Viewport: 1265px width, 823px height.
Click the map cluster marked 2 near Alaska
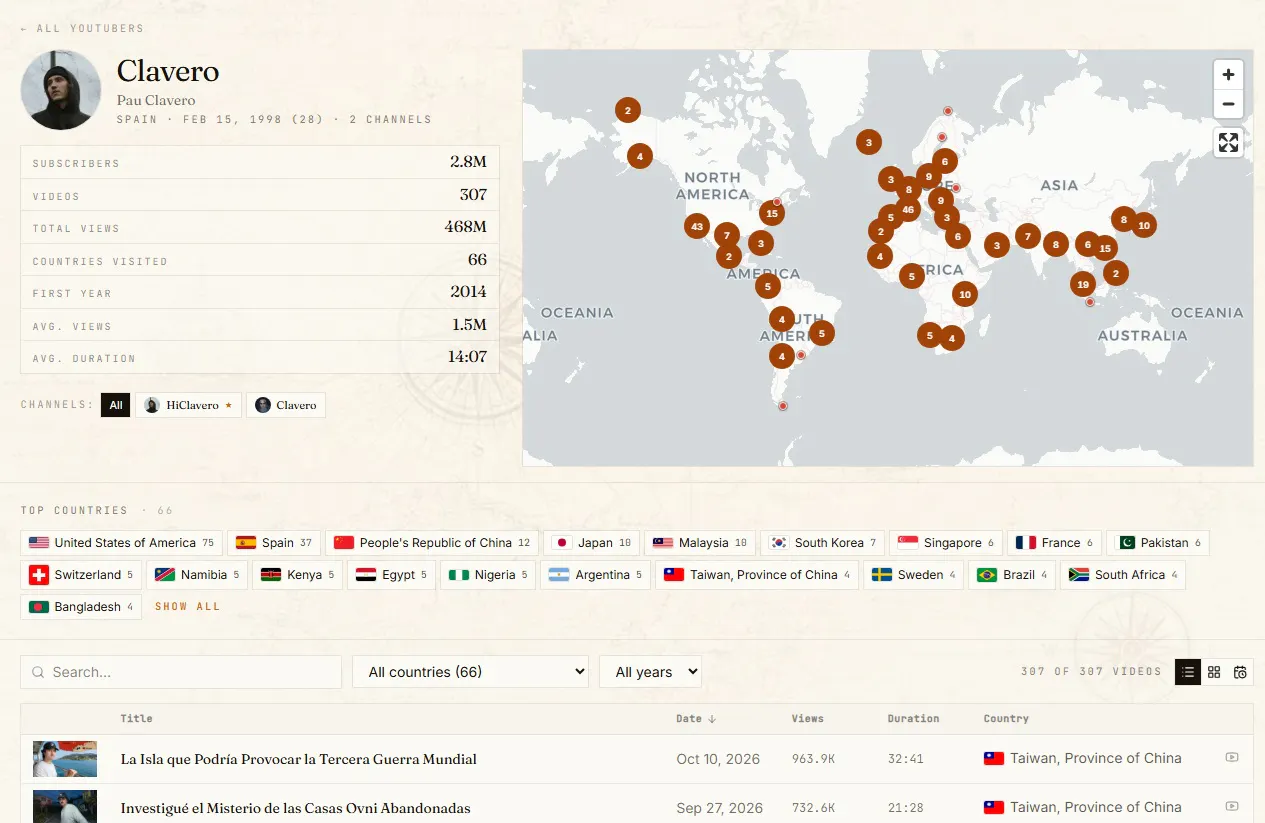[628, 110]
